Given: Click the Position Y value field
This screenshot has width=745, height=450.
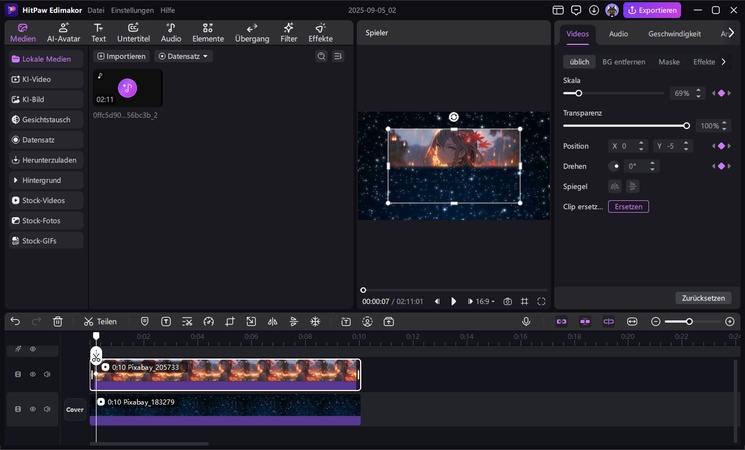Looking at the screenshot, I should (x=672, y=146).
